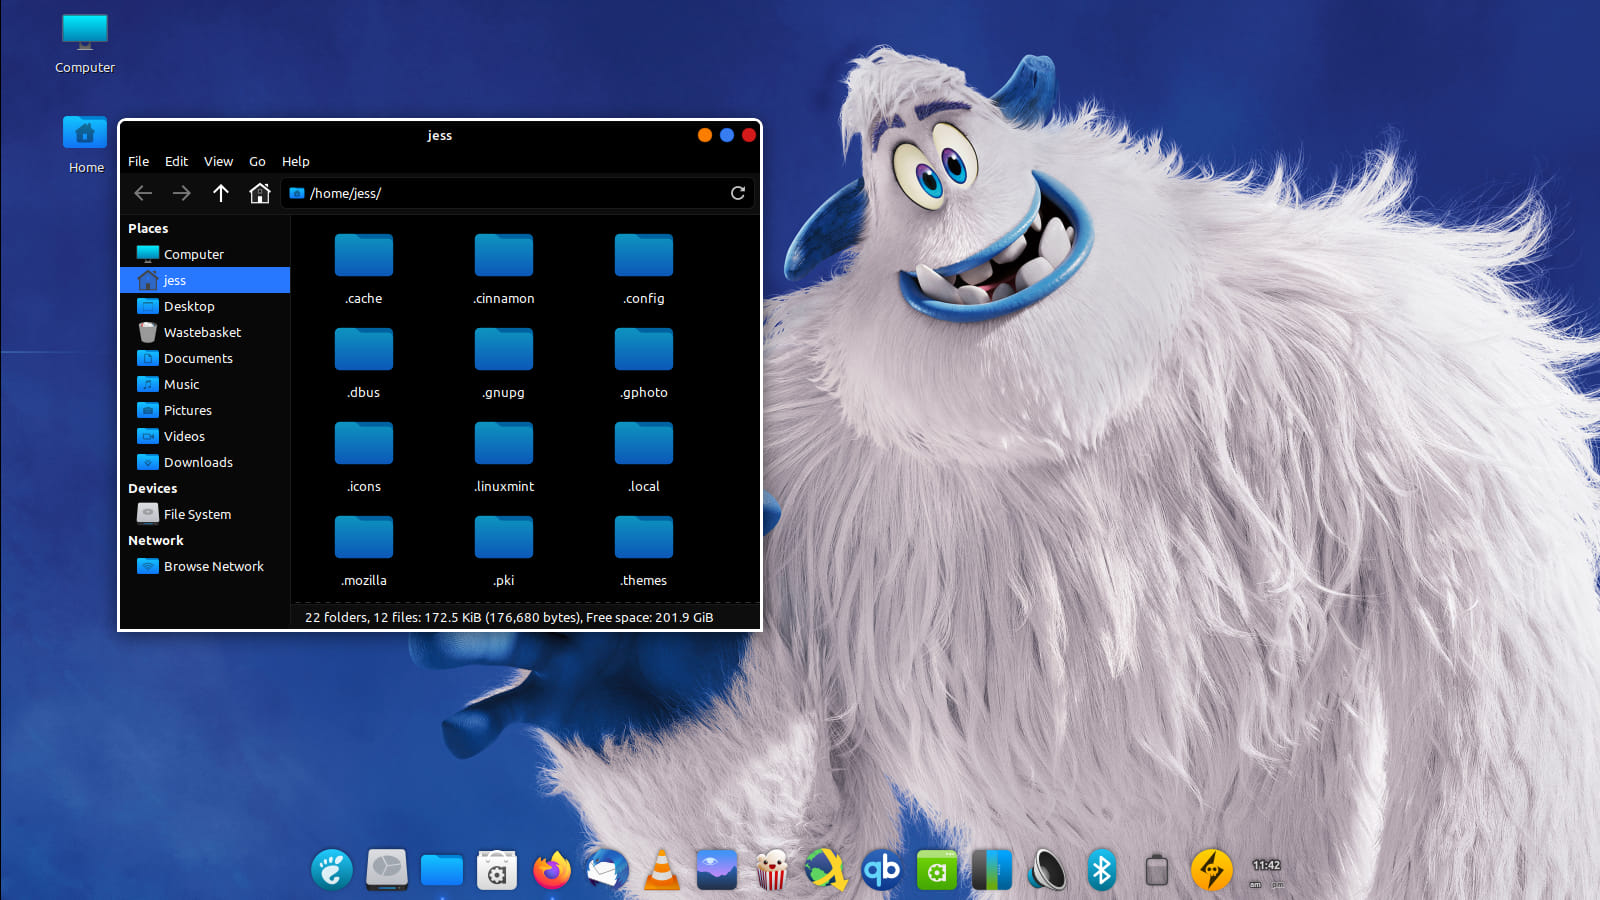Open the Computer desktop icon
This screenshot has width=1600, height=900.
[x=85, y=45]
